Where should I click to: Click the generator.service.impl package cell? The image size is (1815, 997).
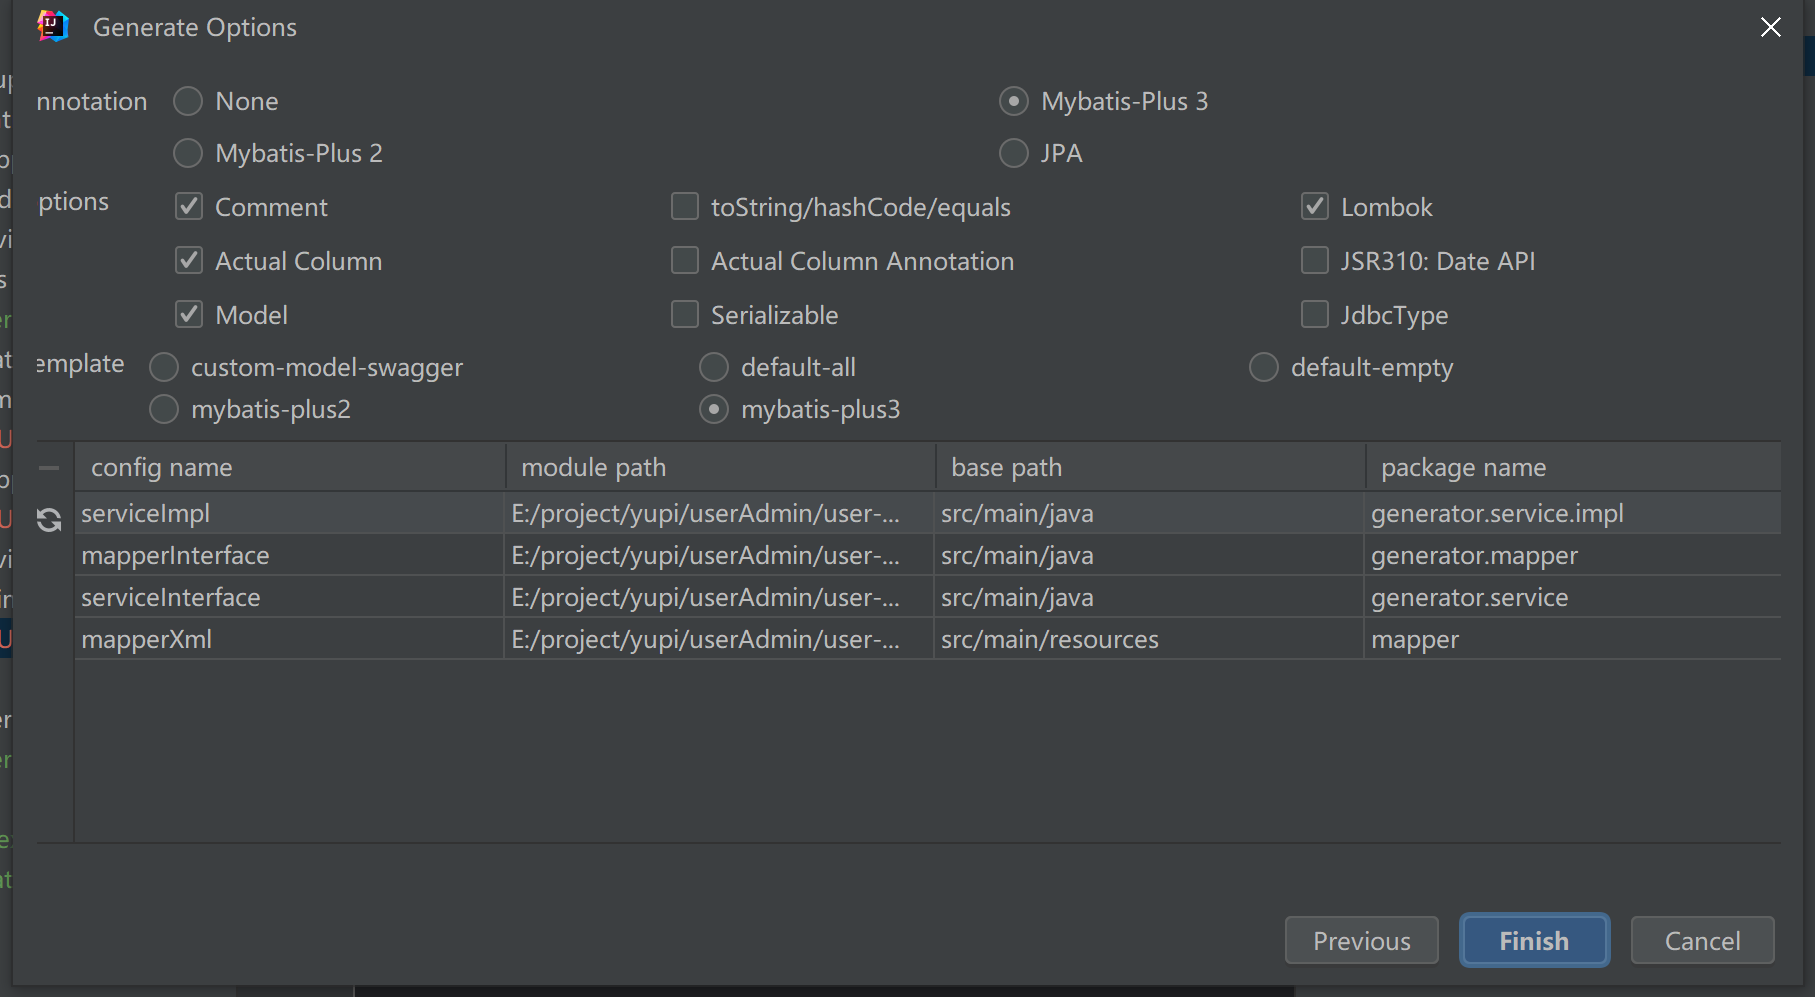[x=1572, y=513]
